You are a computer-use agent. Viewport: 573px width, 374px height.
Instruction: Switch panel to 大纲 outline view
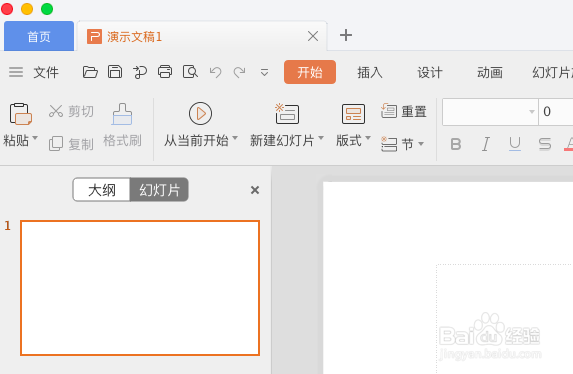click(102, 190)
